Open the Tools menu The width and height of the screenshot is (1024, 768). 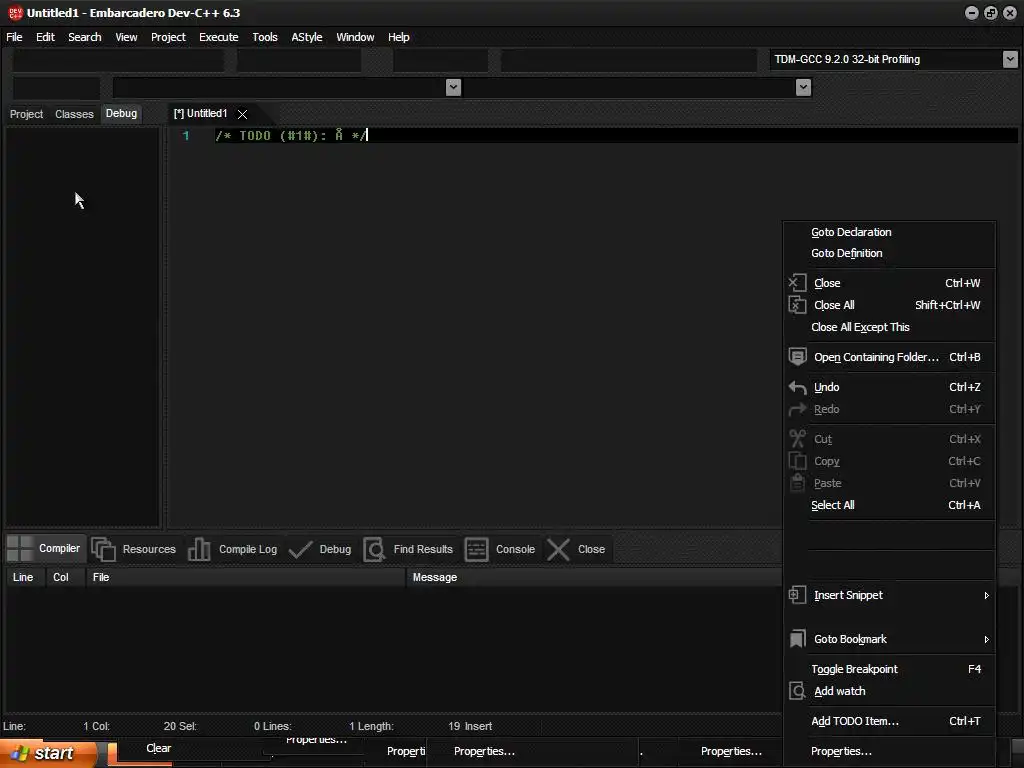[264, 37]
